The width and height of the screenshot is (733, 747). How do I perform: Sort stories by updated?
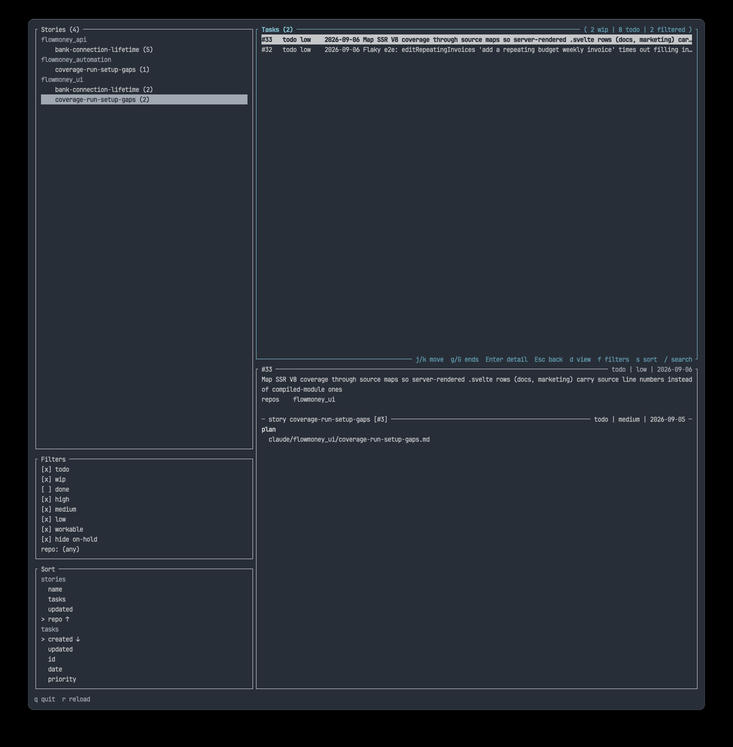[60, 609]
